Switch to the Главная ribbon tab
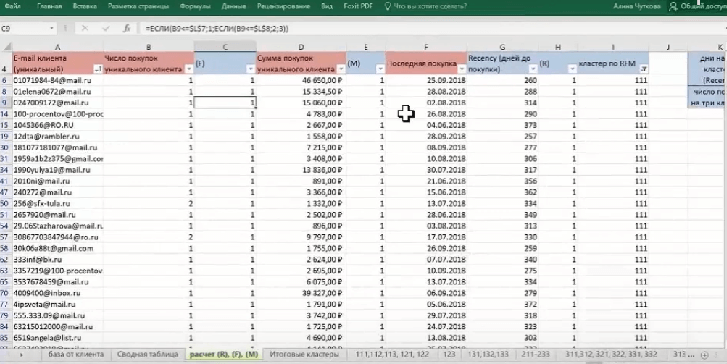 click(49, 6)
